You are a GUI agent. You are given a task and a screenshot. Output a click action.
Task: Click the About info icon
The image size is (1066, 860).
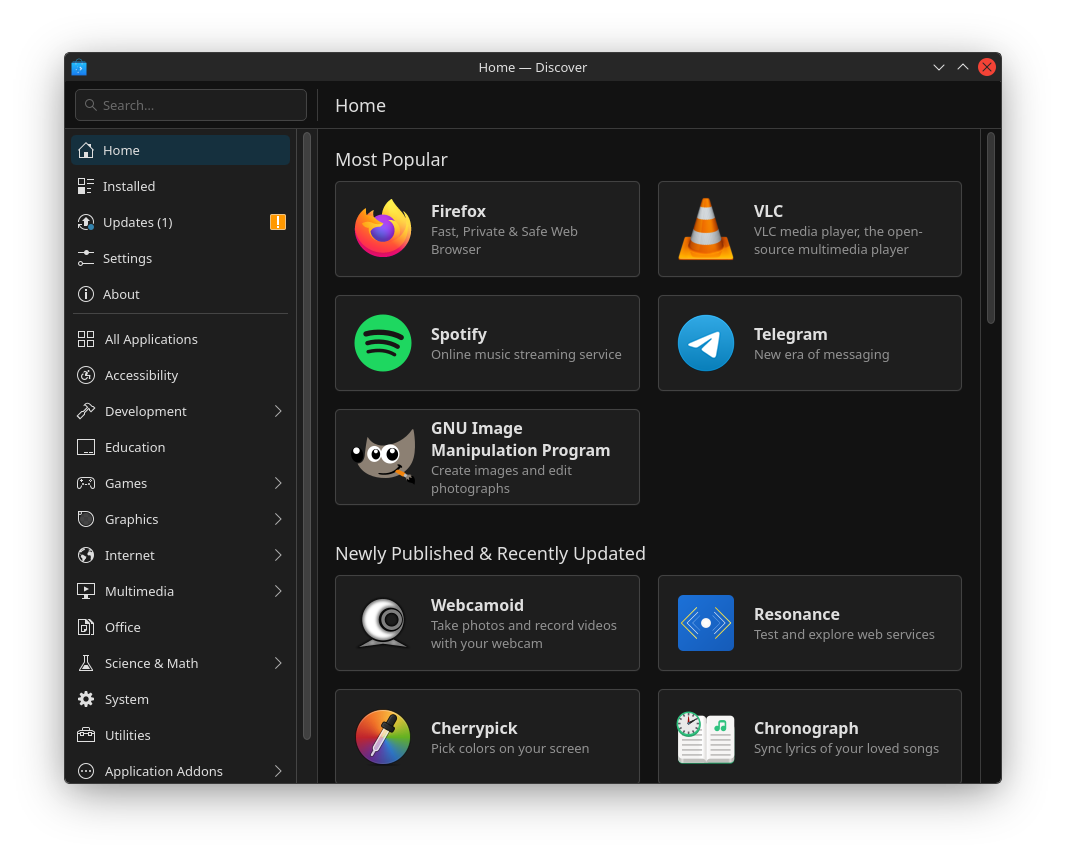click(x=86, y=294)
